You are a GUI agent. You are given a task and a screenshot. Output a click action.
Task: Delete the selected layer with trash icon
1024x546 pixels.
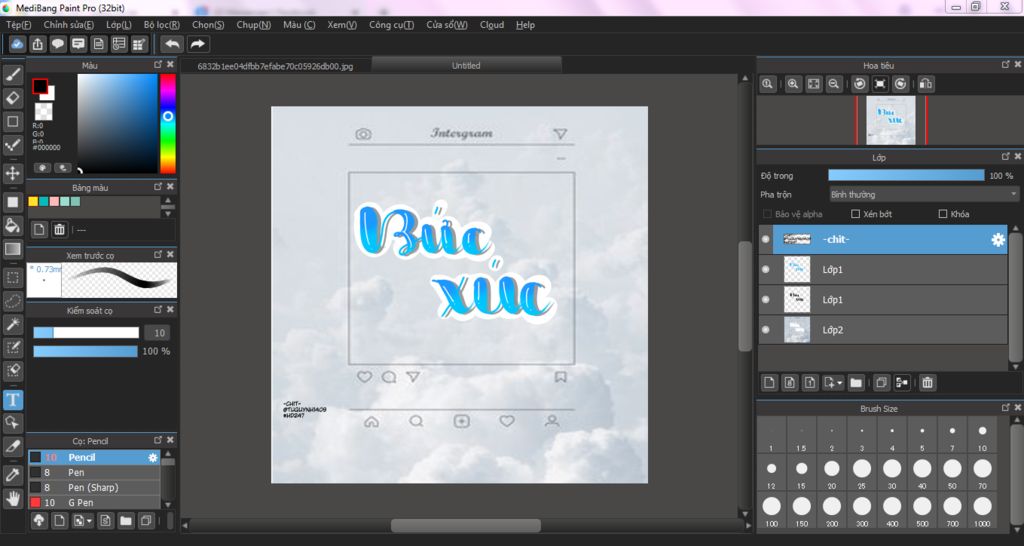pos(927,383)
